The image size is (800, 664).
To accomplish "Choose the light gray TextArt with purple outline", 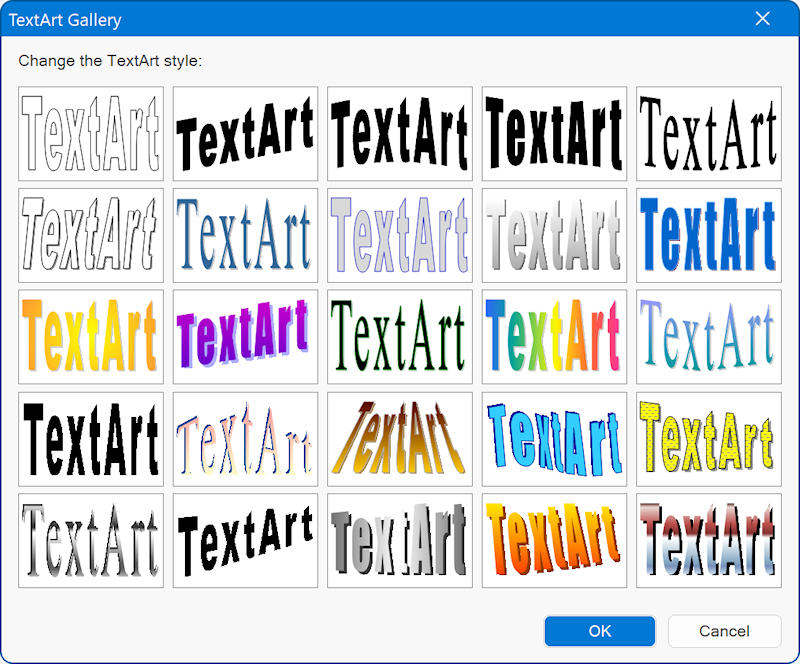I will coord(399,235).
